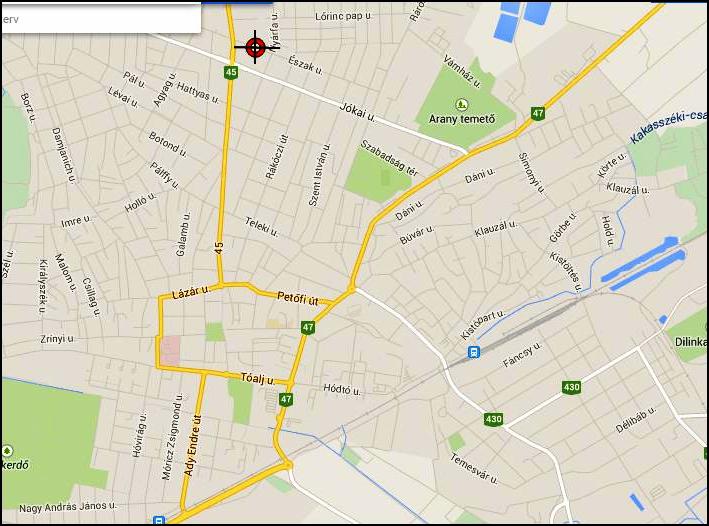The height and width of the screenshot is (526, 709).
Task: Click the Arany temető cemetery tree icon
Action: click(x=461, y=104)
